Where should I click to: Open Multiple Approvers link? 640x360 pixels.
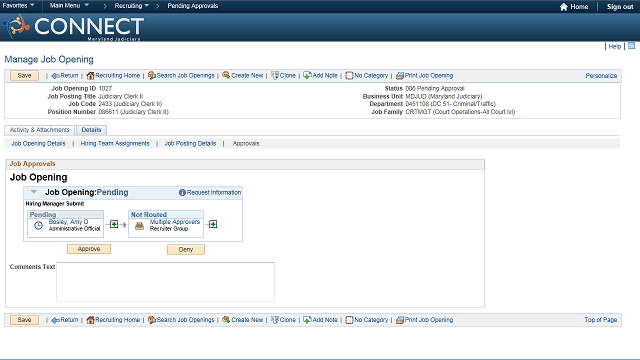(175, 222)
